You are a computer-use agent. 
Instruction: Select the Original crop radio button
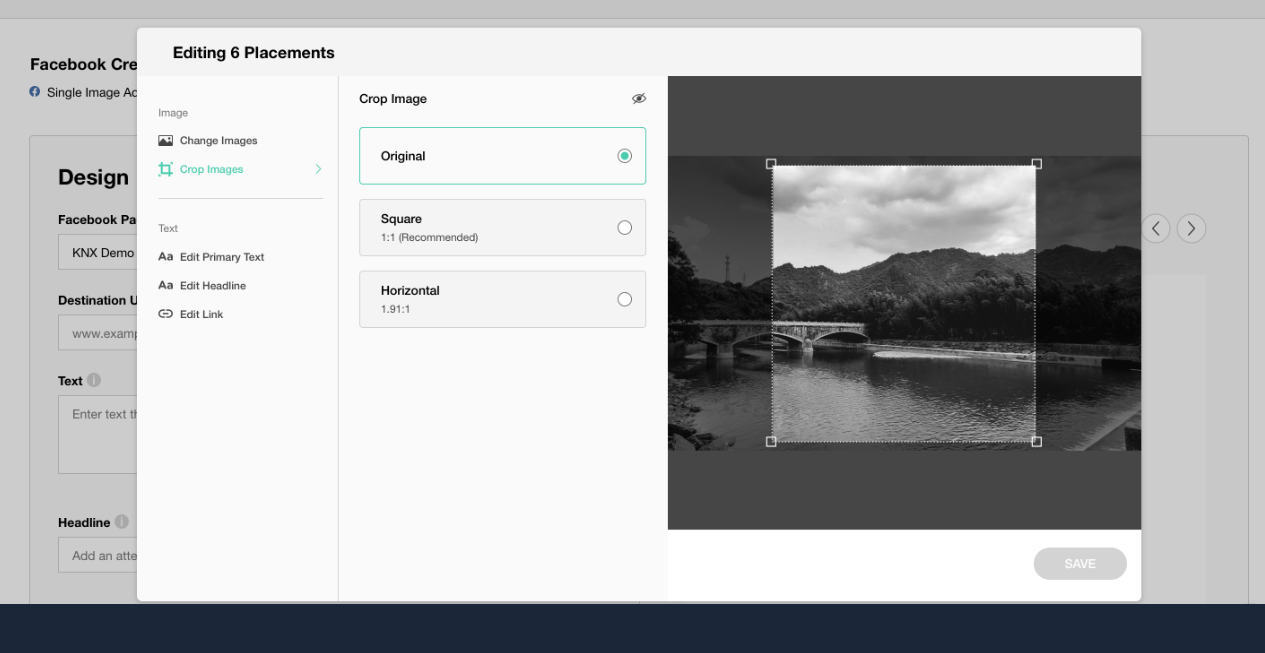tap(625, 156)
